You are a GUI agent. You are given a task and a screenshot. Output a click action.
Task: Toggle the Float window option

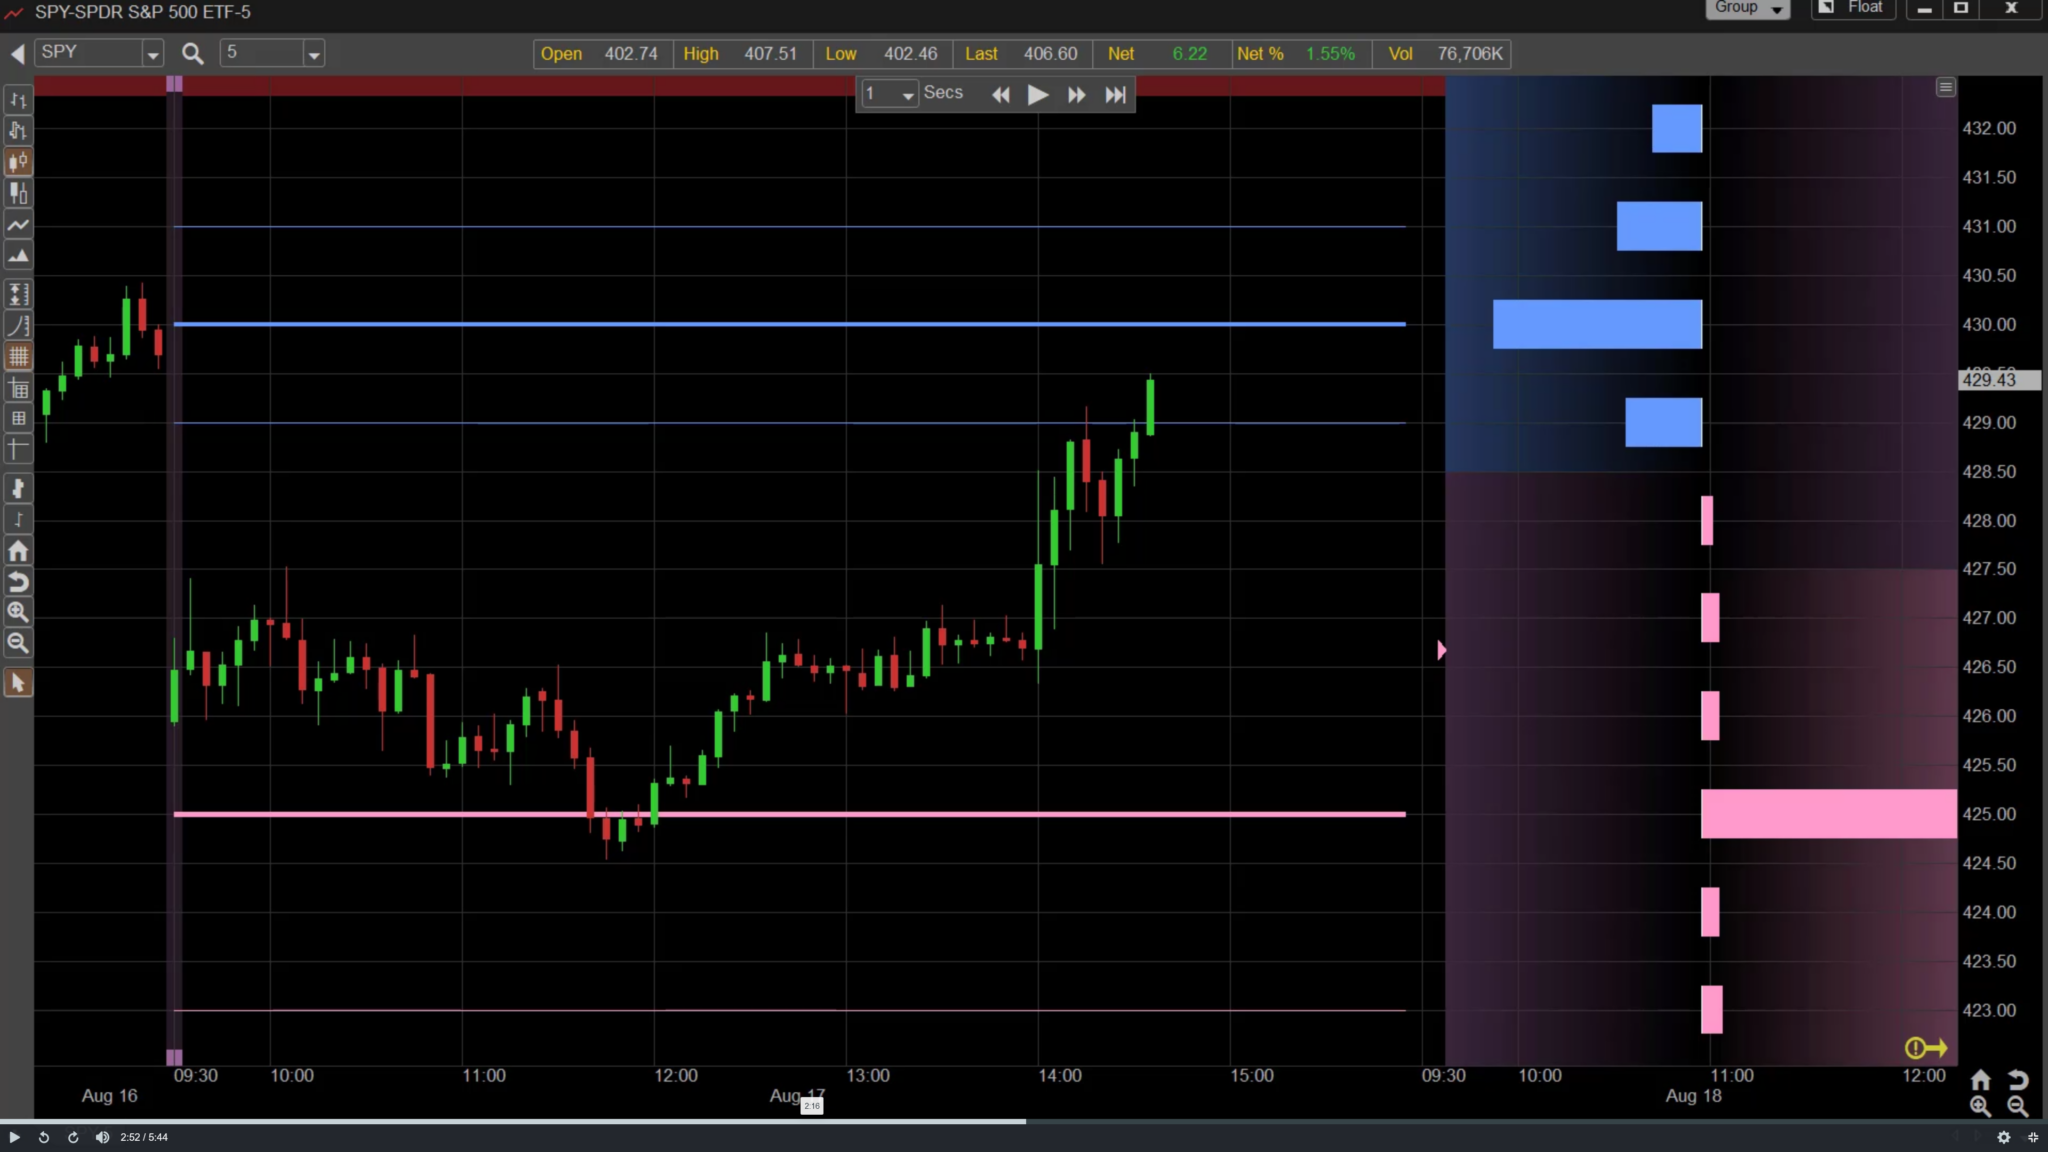pyautogui.click(x=1855, y=8)
